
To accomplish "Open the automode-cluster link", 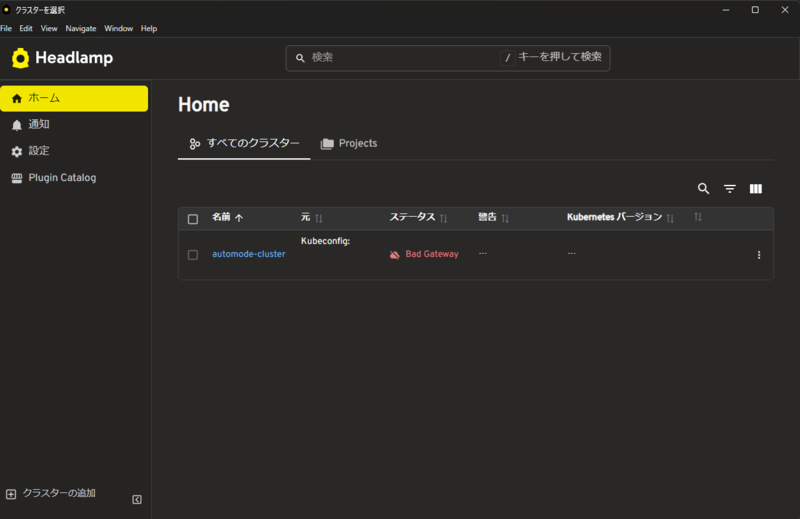I will tap(248, 254).
